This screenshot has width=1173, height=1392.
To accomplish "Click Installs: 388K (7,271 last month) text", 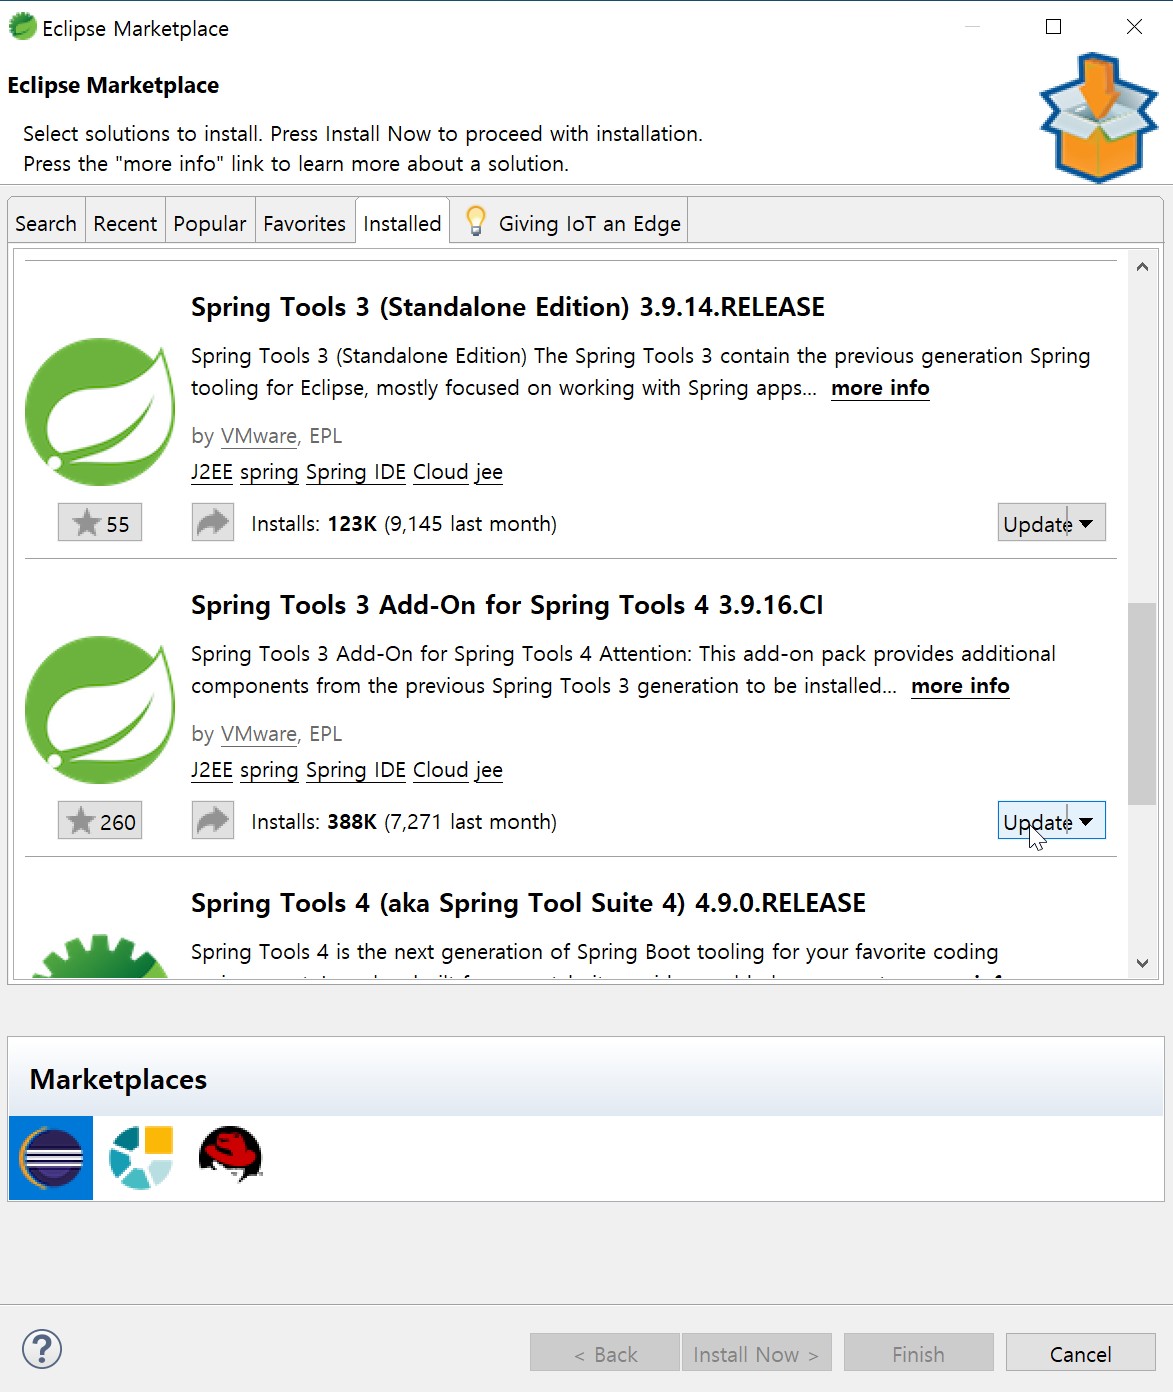I will click(x=404, y=821).
